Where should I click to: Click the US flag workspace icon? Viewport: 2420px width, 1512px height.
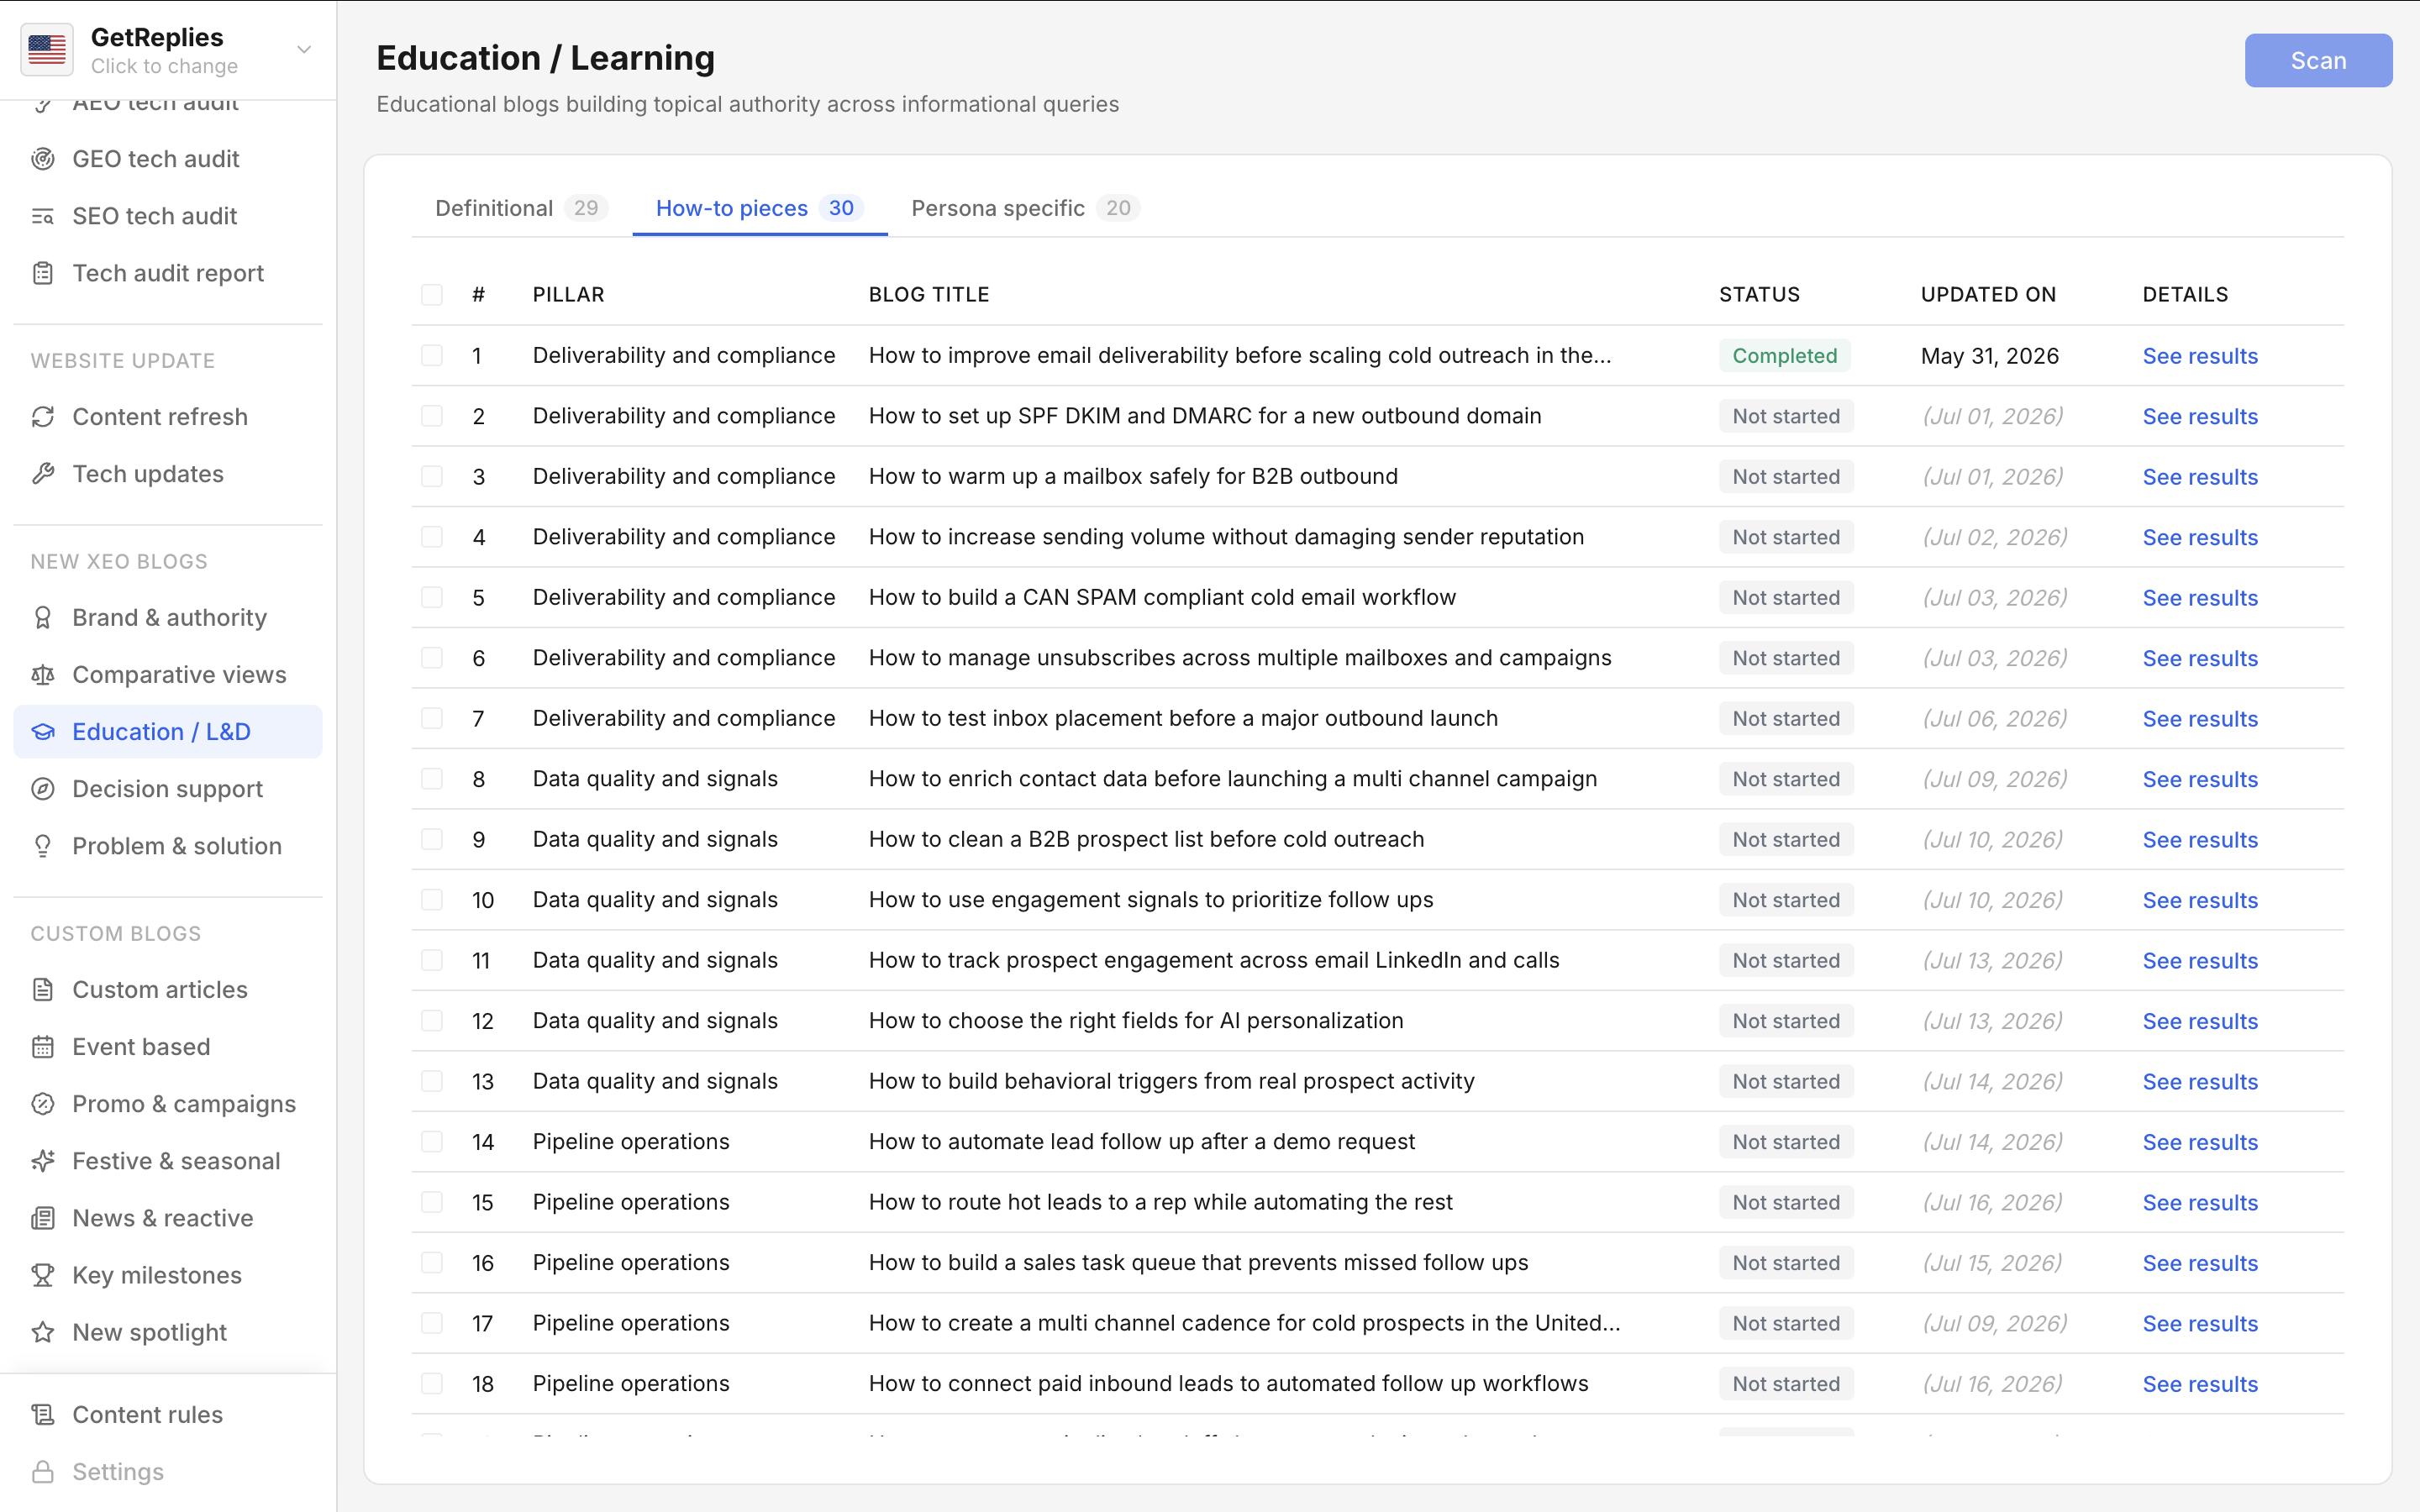pos(47,49)
